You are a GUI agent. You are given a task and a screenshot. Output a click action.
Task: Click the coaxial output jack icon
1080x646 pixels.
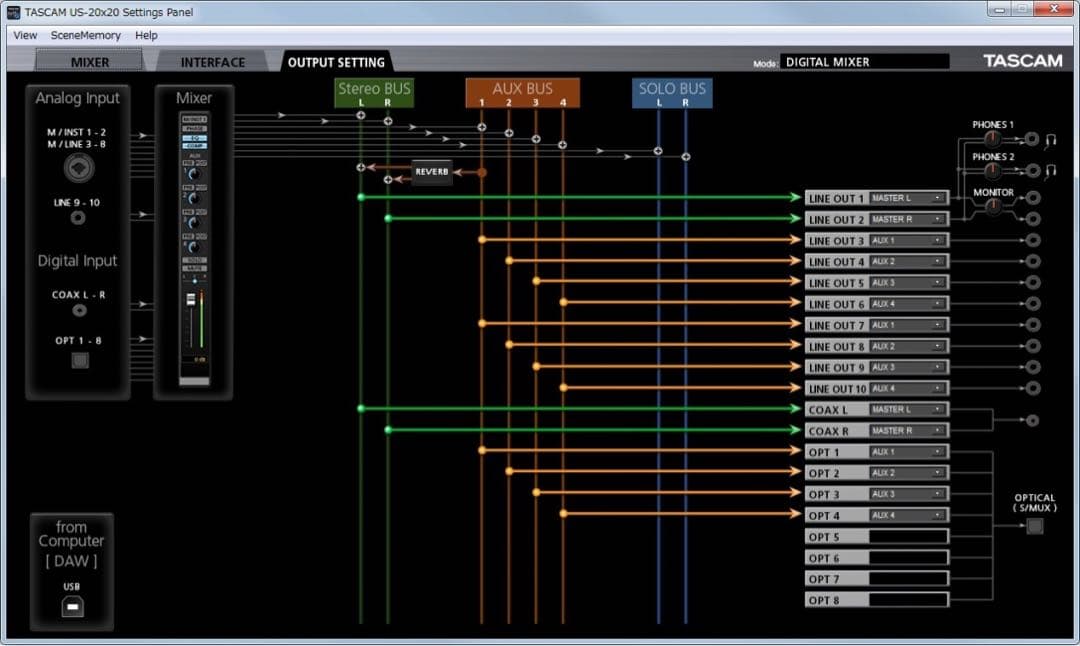(x=1032, y=420)
